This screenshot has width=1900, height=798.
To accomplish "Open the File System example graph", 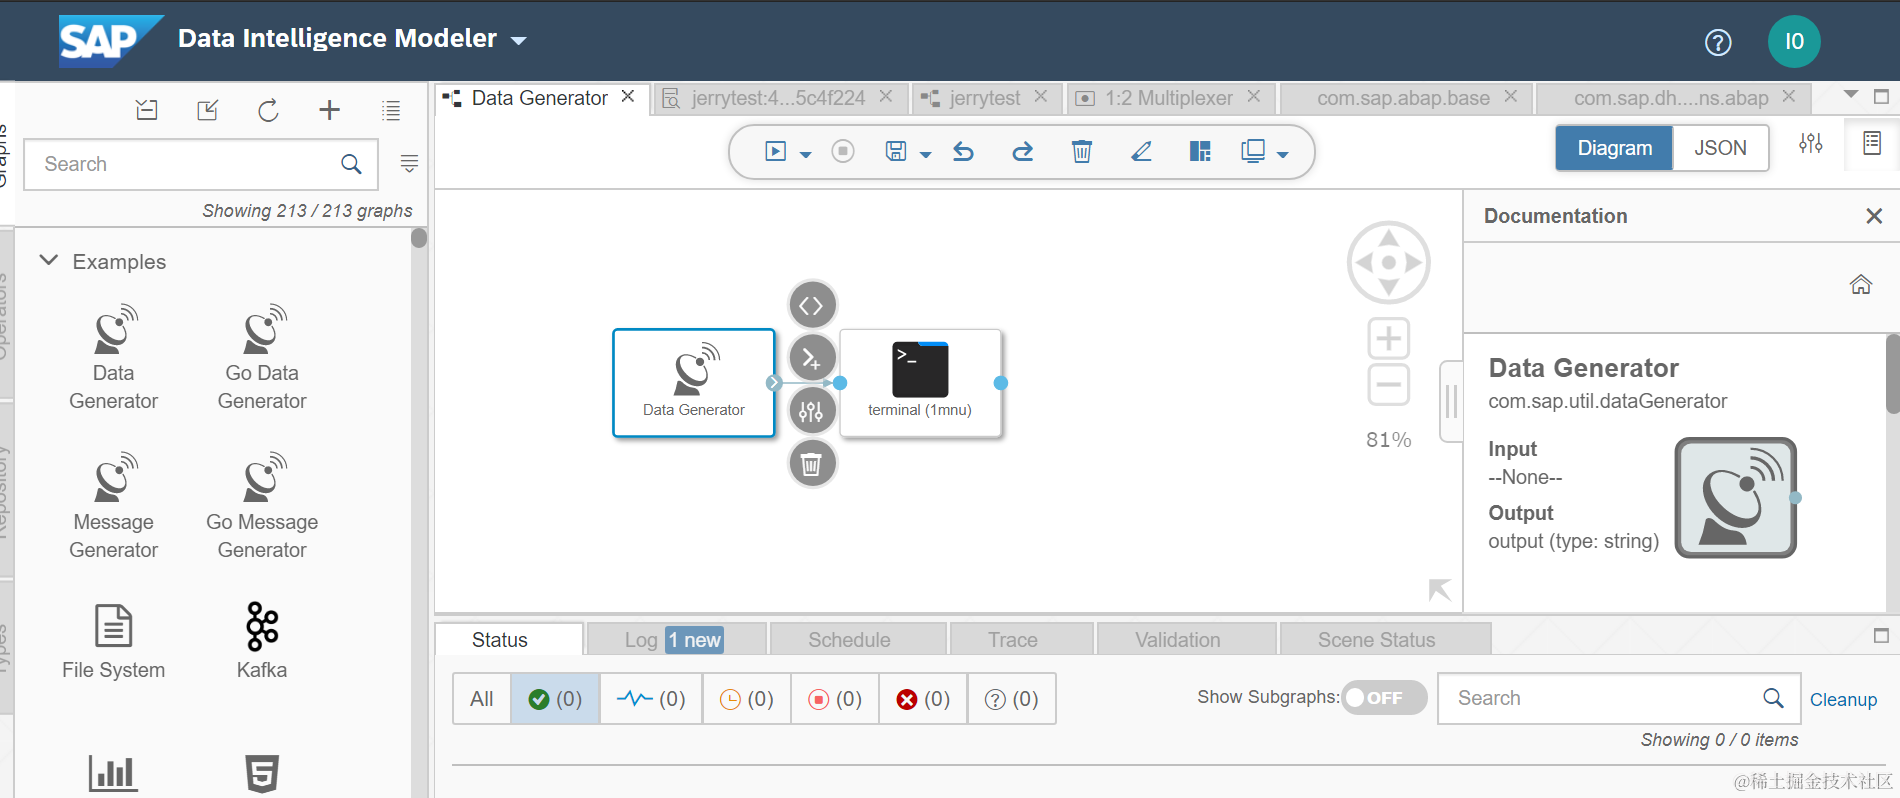I will click(x=113, y=641).
